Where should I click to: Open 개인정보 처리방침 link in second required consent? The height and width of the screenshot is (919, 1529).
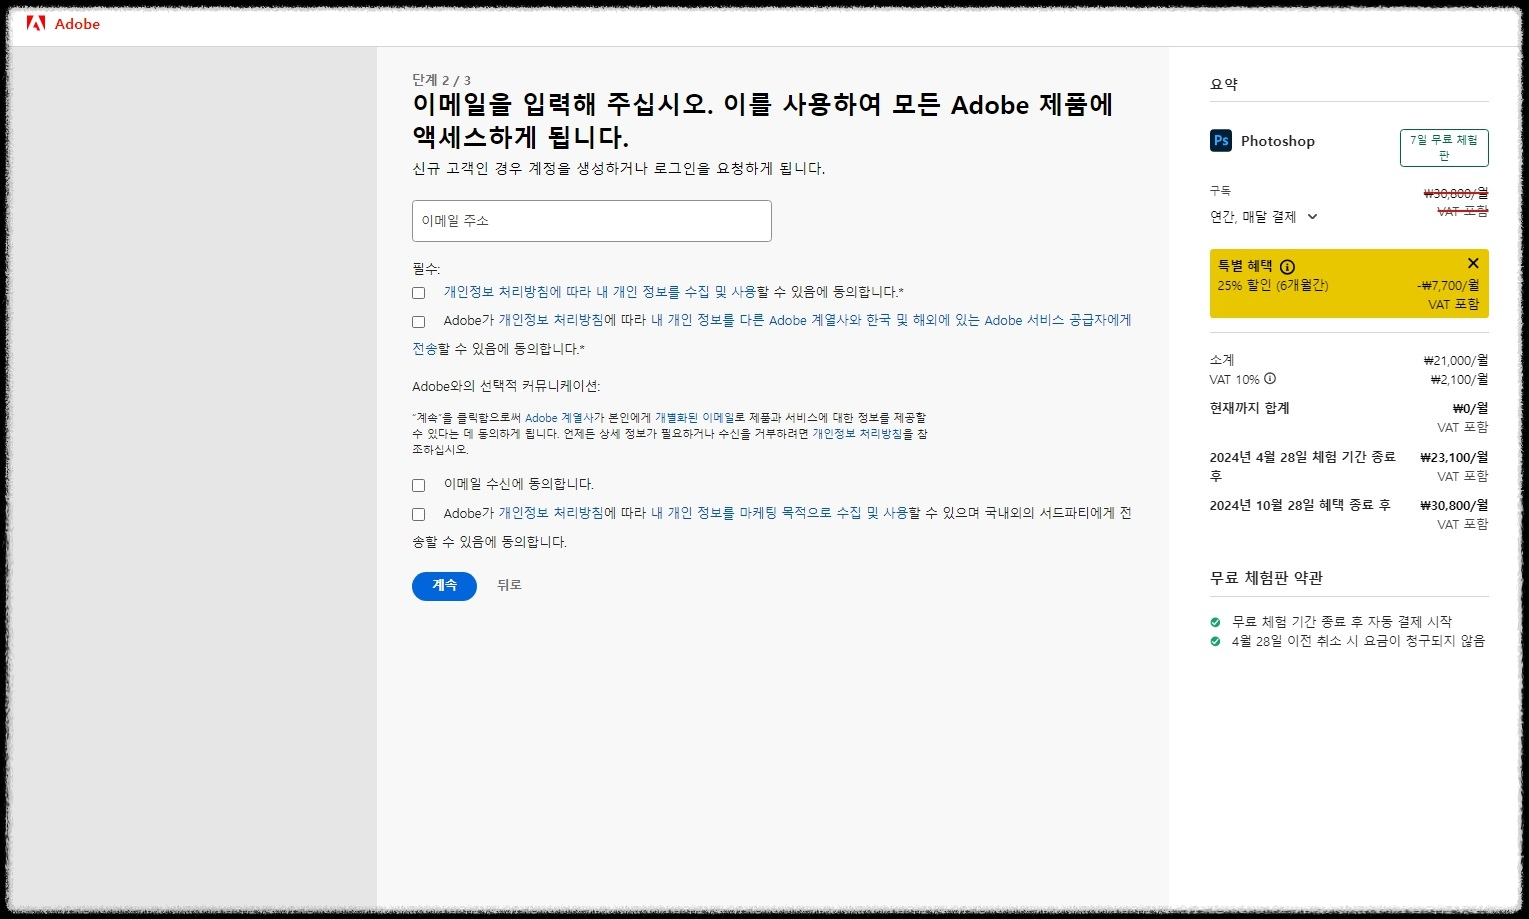(551, 320)
